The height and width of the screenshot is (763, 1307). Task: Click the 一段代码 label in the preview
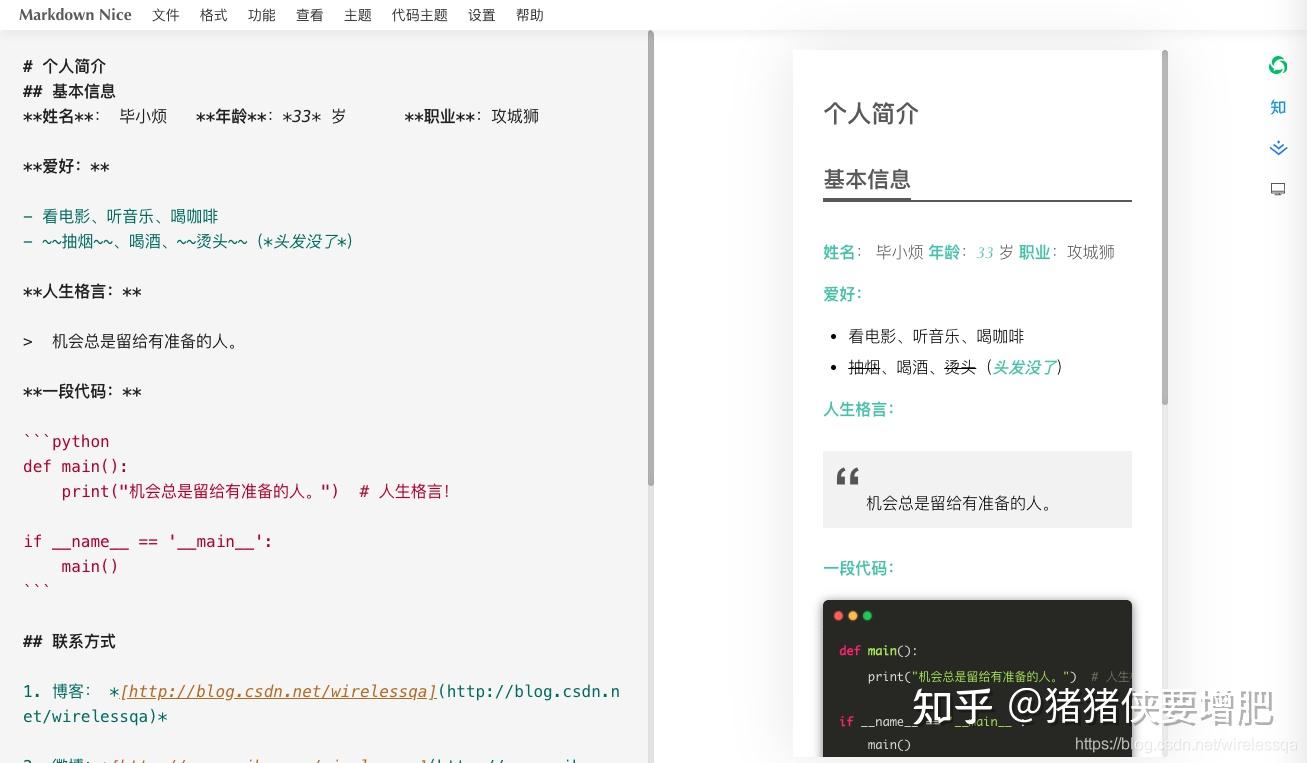coord(858,568)
